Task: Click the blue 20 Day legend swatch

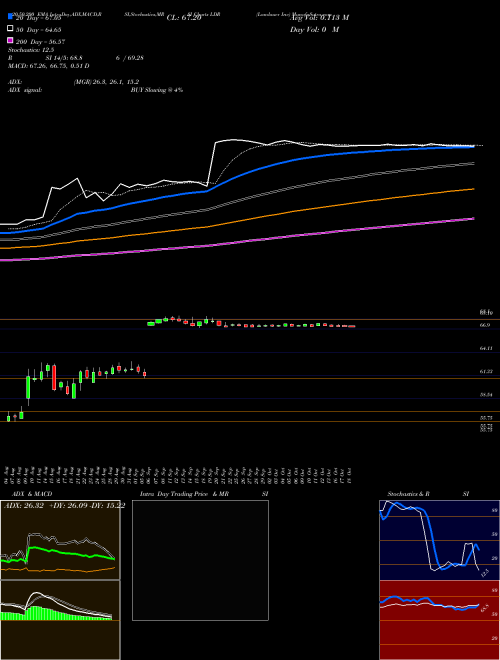Action: [x=10, y=16]
